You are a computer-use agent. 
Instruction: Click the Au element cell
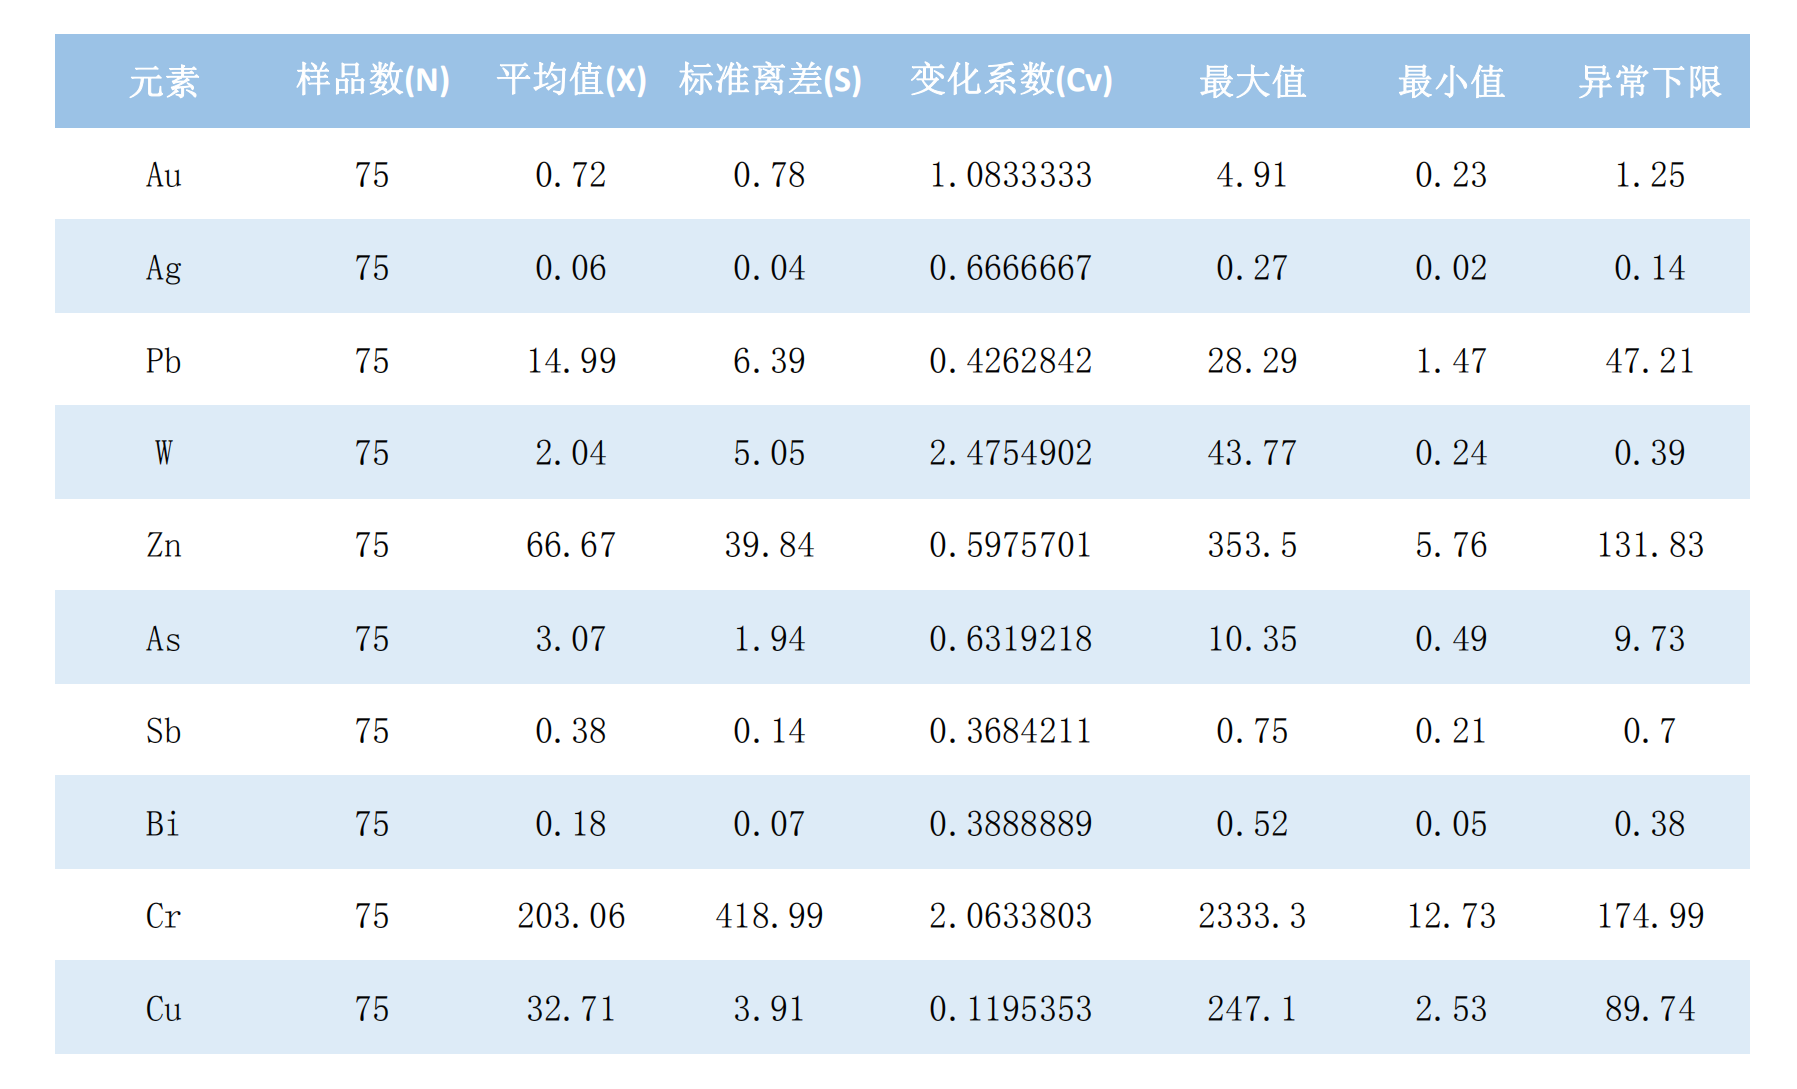click(x=164, y=175)
